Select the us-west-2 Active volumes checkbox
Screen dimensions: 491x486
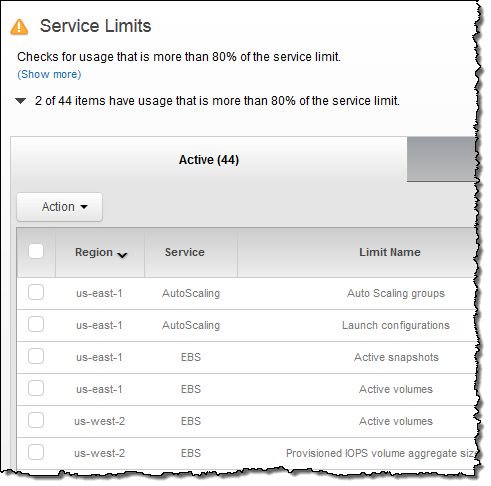point(36,420)
